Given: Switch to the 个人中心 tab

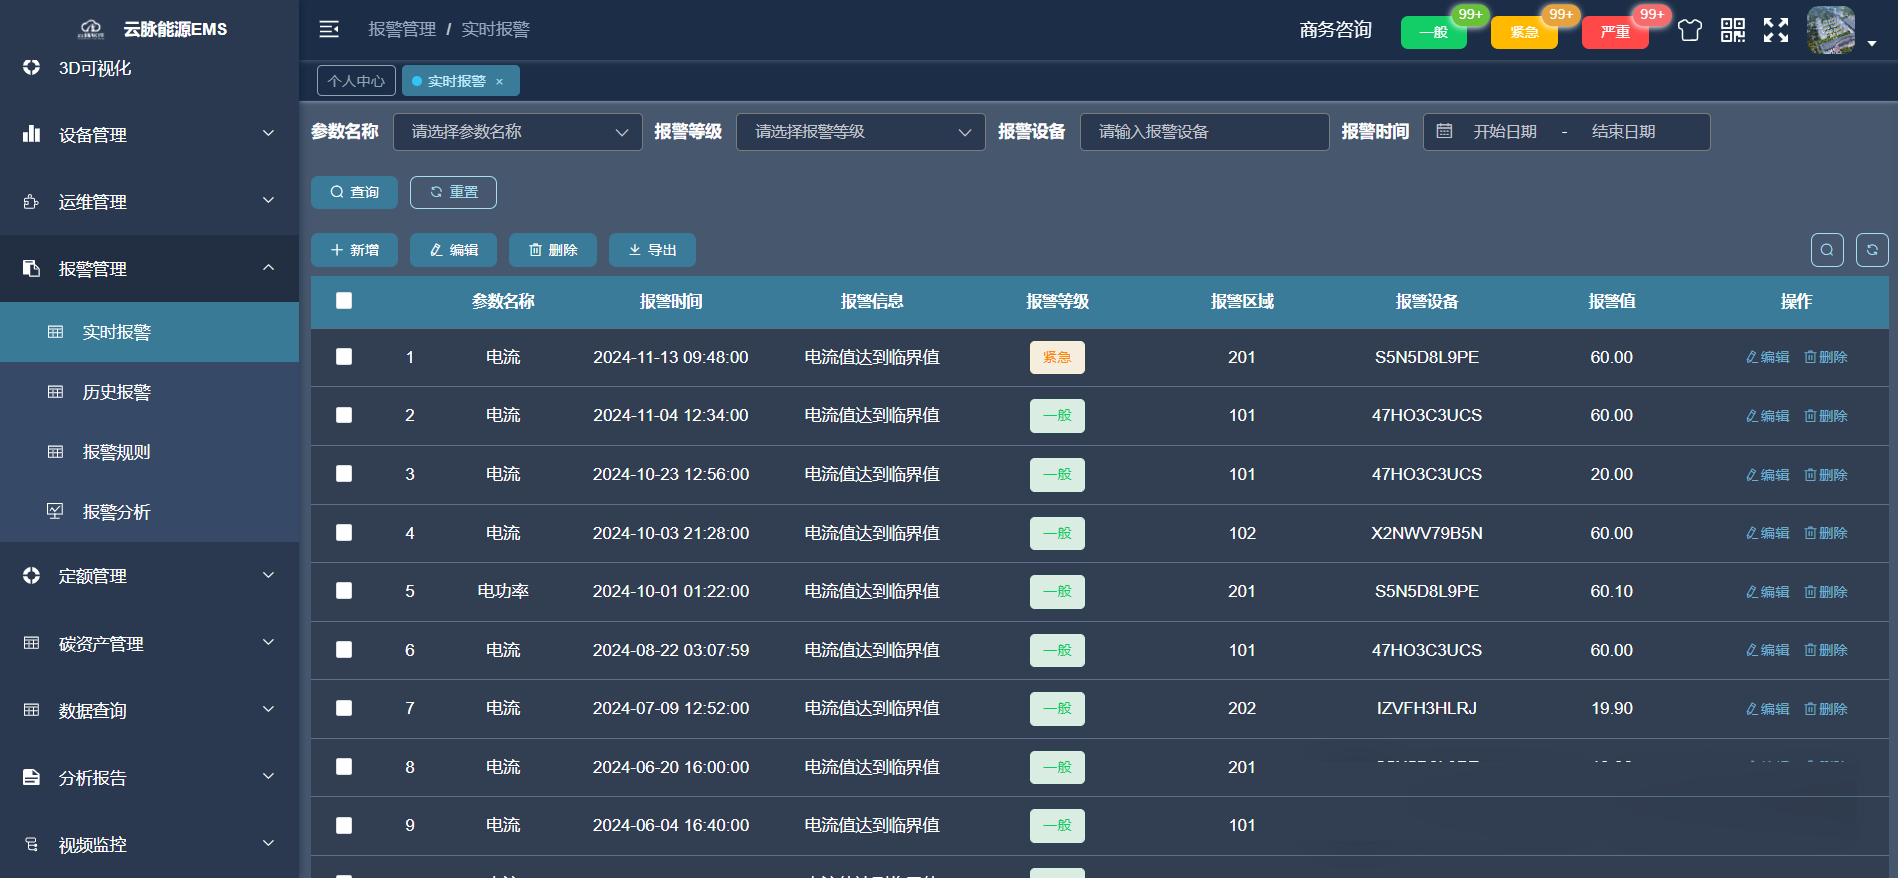Looking at the screenshot, I should pyautogui.click(x=356, y=81).
